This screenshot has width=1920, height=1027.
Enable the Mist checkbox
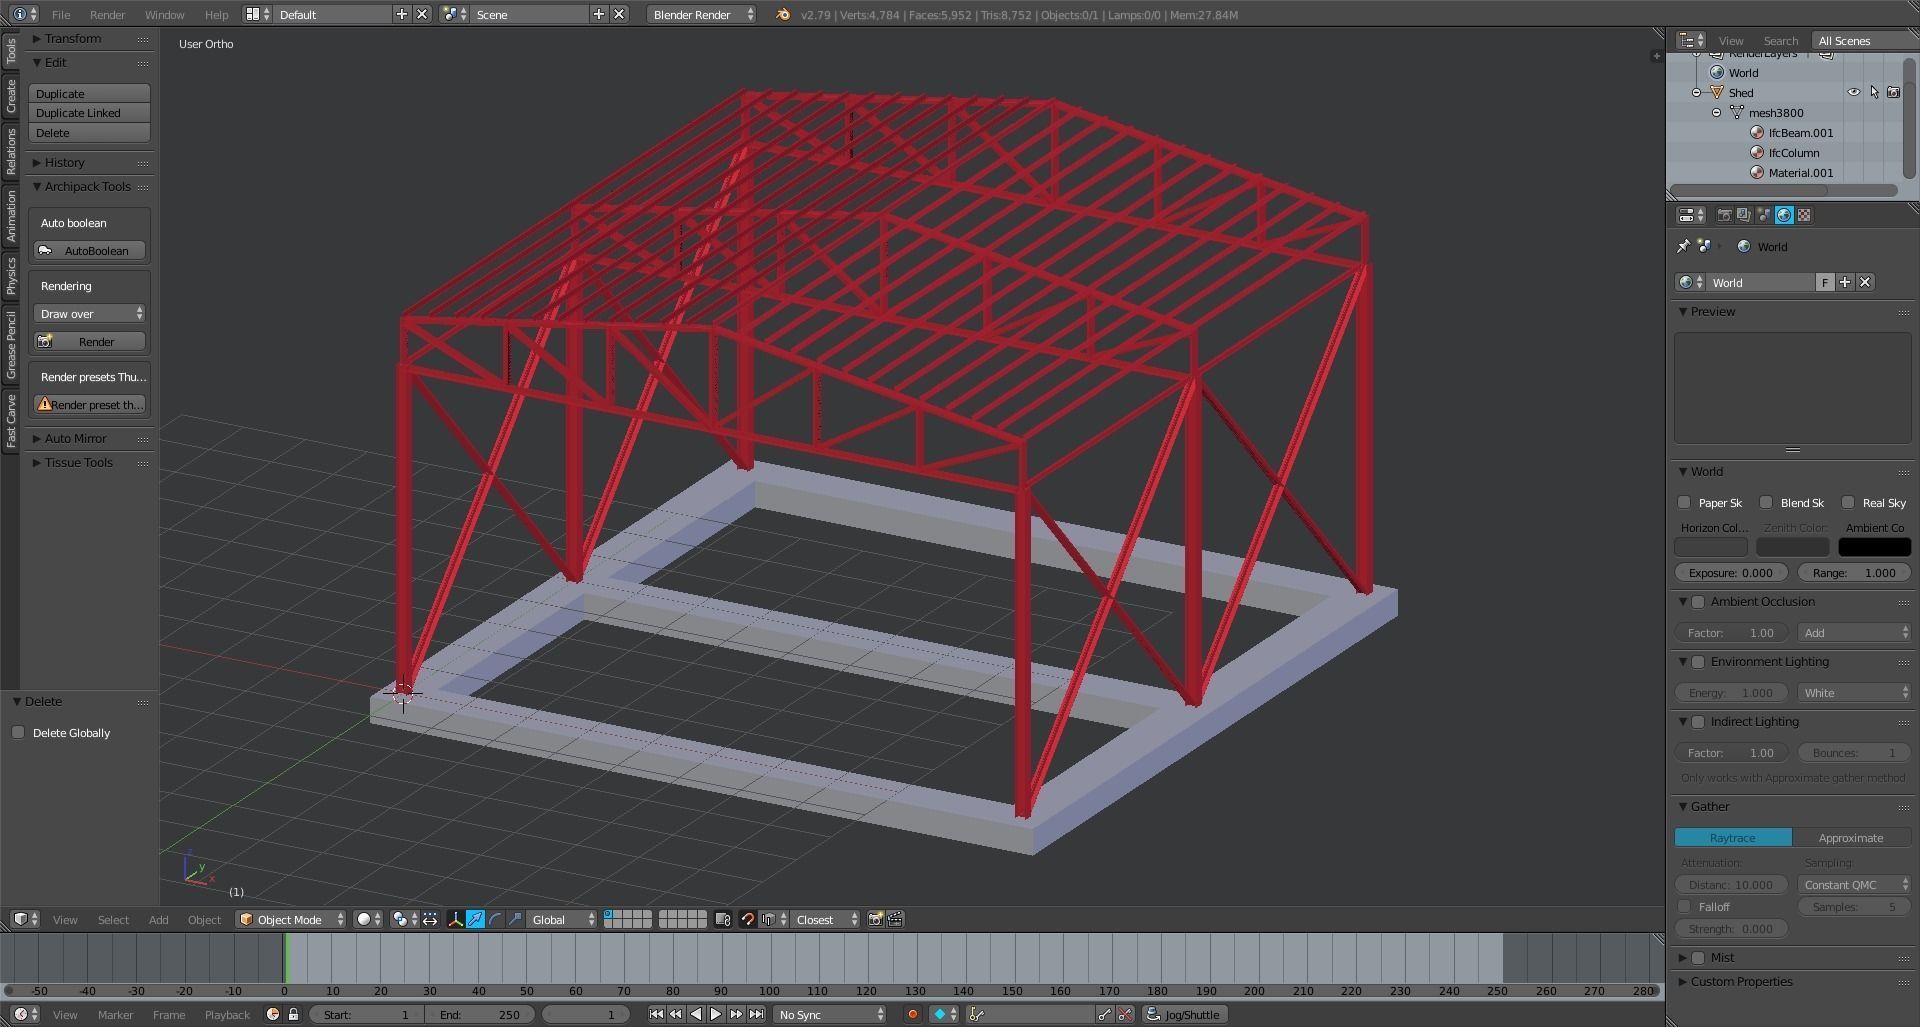point(1698,958)
